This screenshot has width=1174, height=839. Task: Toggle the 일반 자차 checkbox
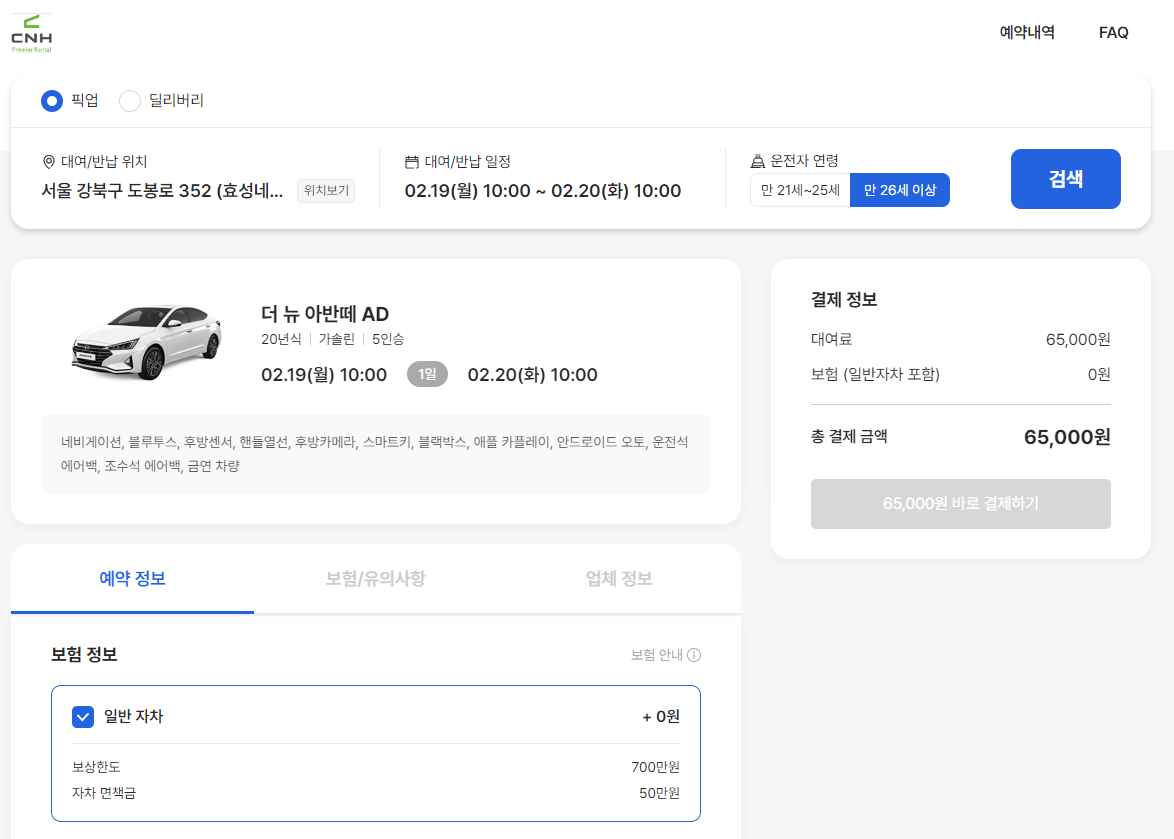(x=83, y=717)
